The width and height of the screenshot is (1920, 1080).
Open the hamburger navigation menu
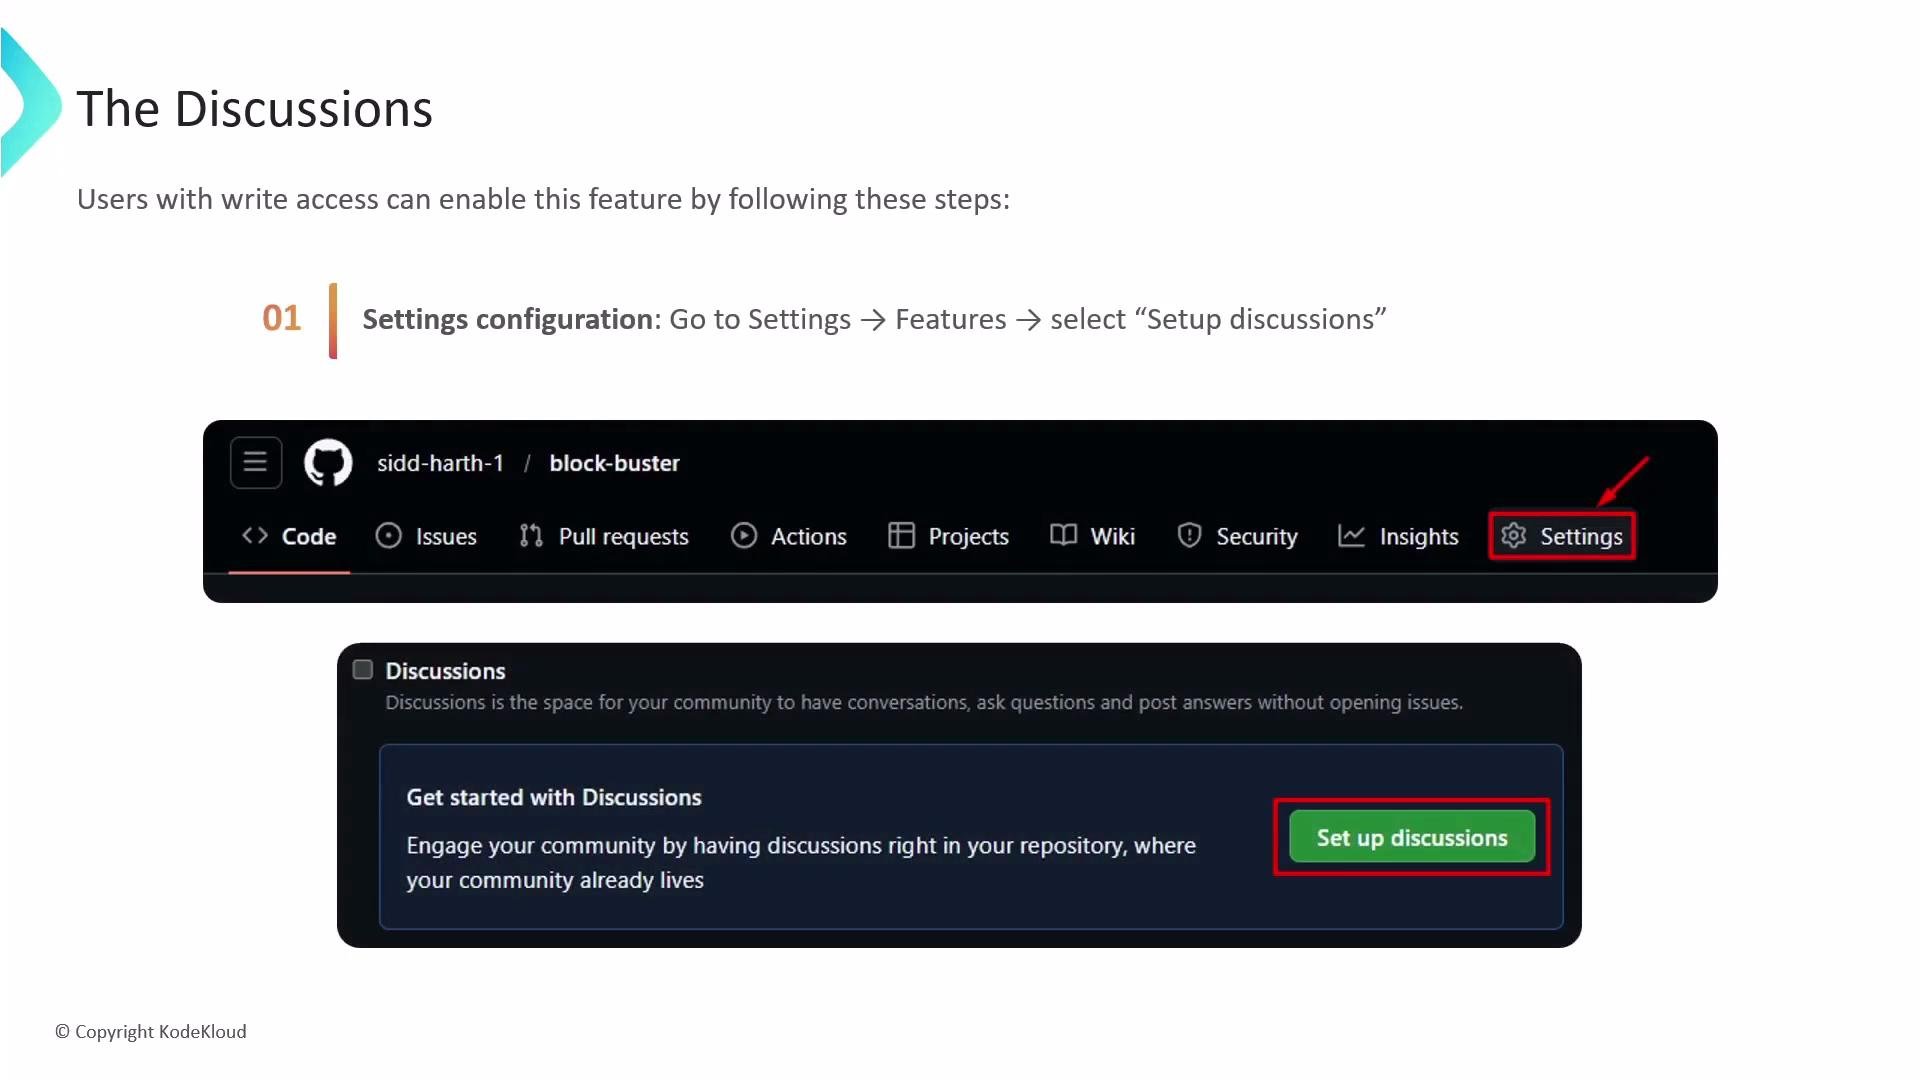(256, 463)
